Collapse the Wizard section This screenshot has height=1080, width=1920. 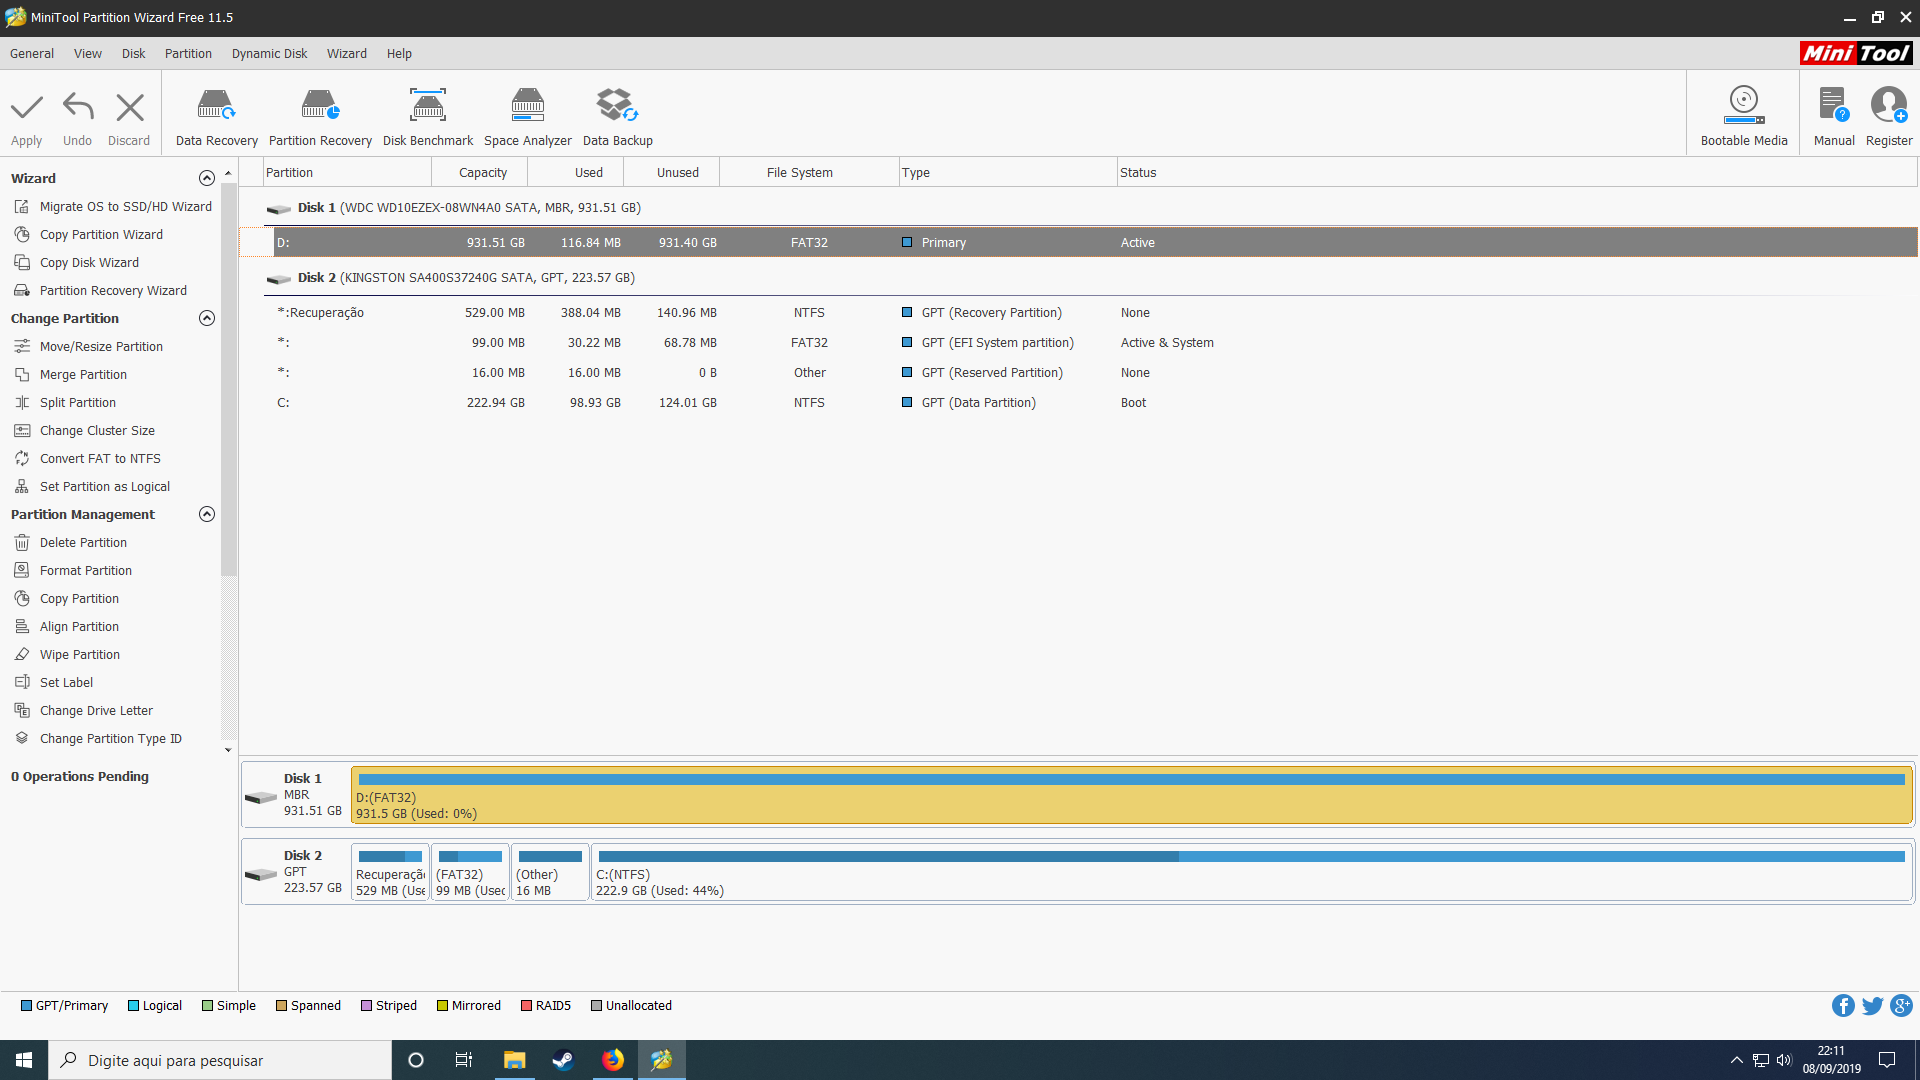click(207, 178)
